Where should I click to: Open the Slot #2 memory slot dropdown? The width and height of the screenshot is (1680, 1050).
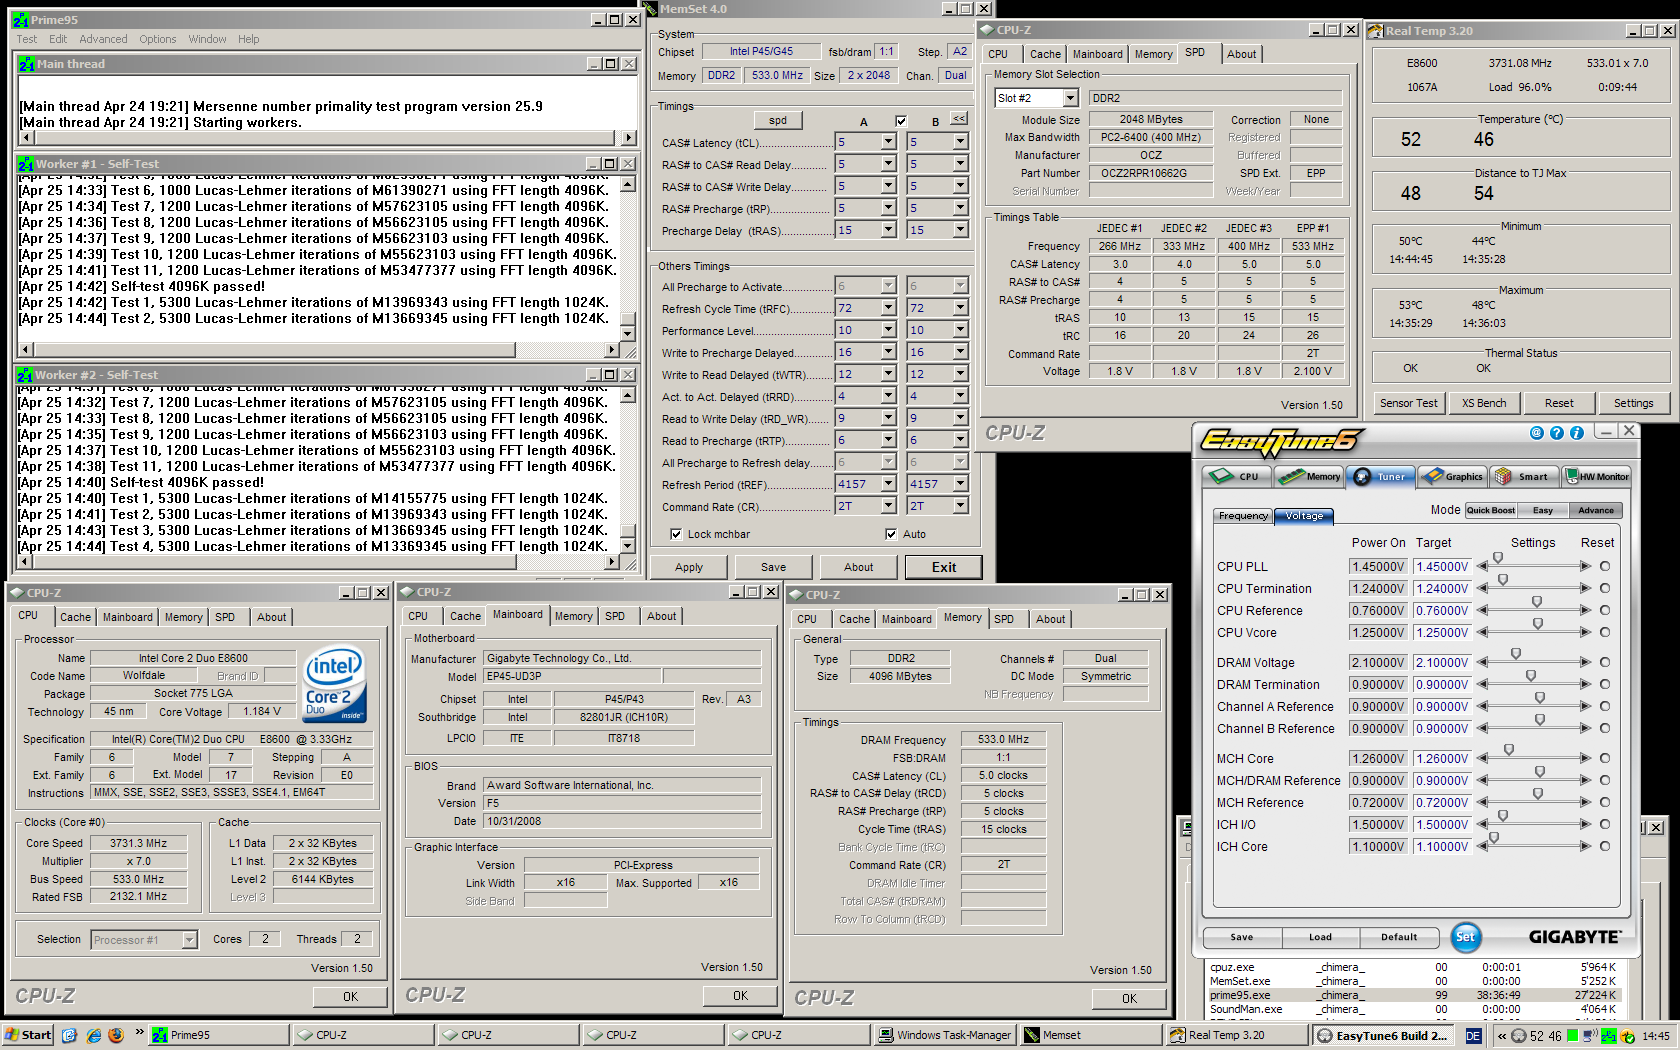click(x=1070, y=98)
